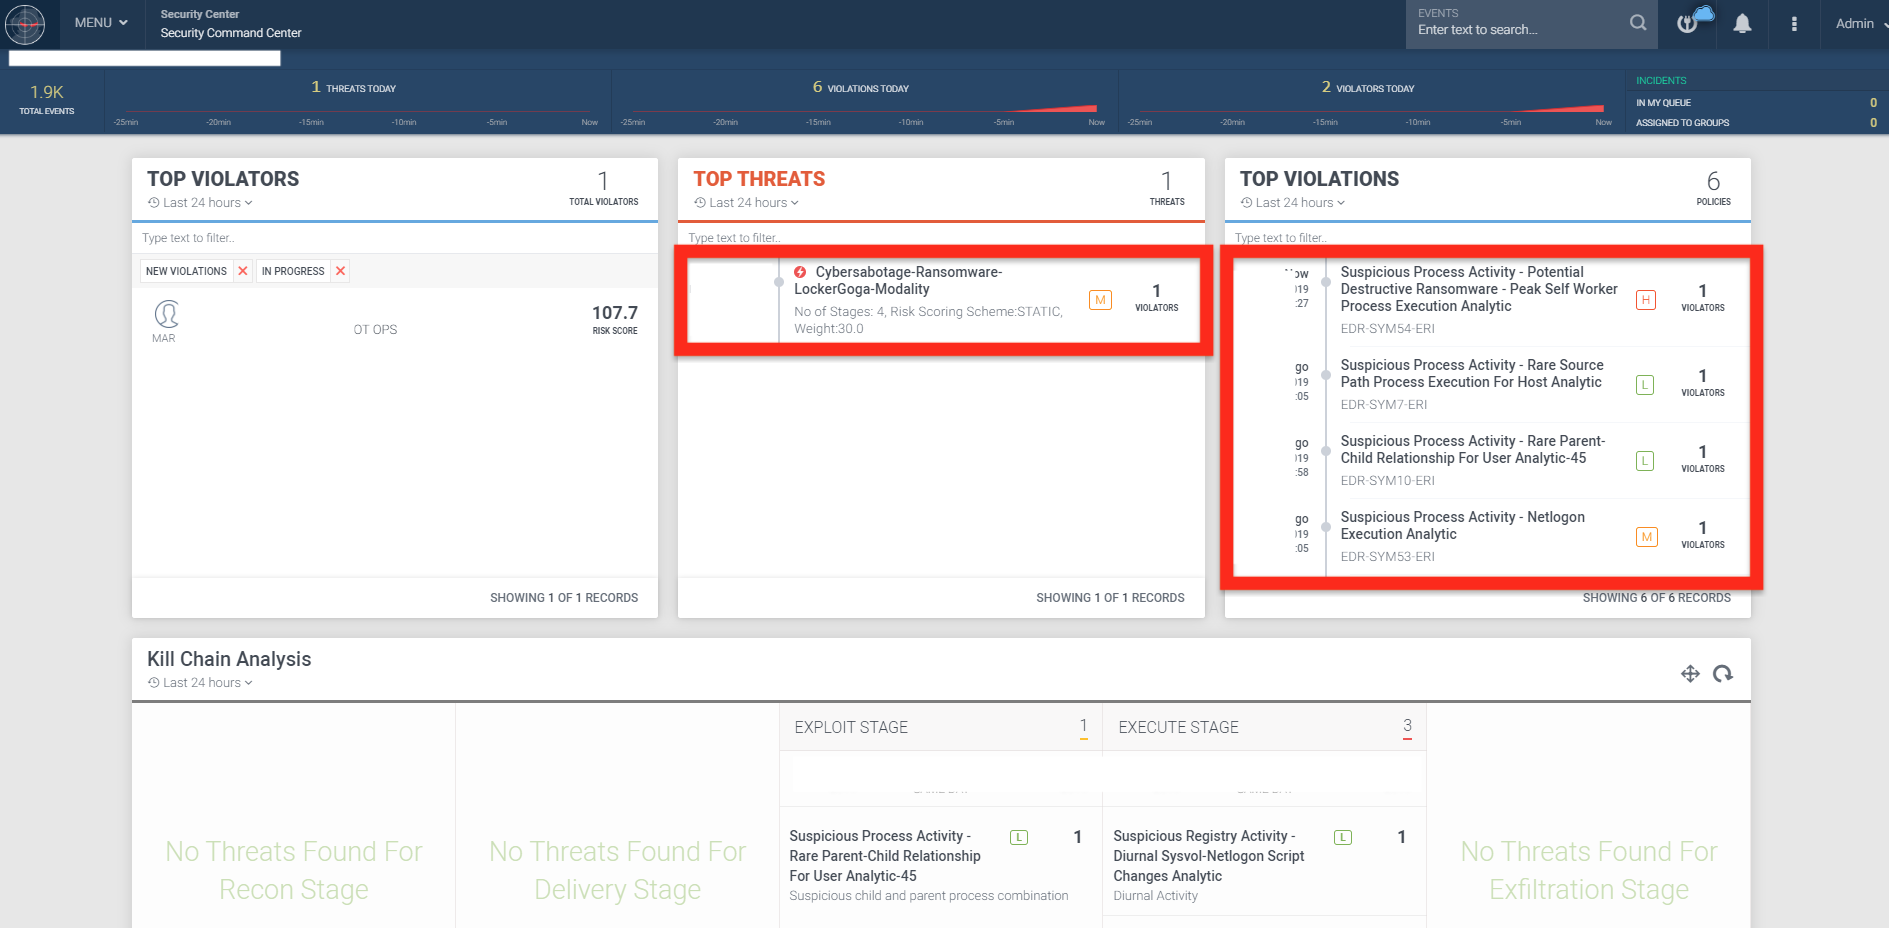Click the MAR violator avatar icon

pyautogui.click(x=166, y=315)
